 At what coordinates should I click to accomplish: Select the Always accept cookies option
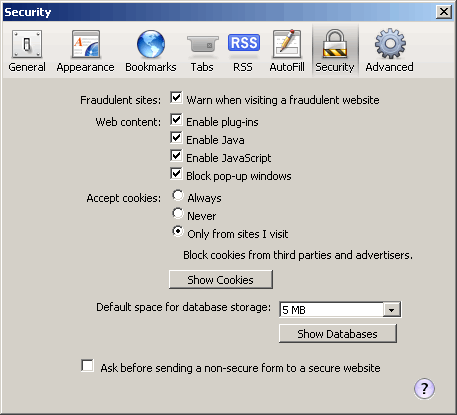[x=178, y=196]
